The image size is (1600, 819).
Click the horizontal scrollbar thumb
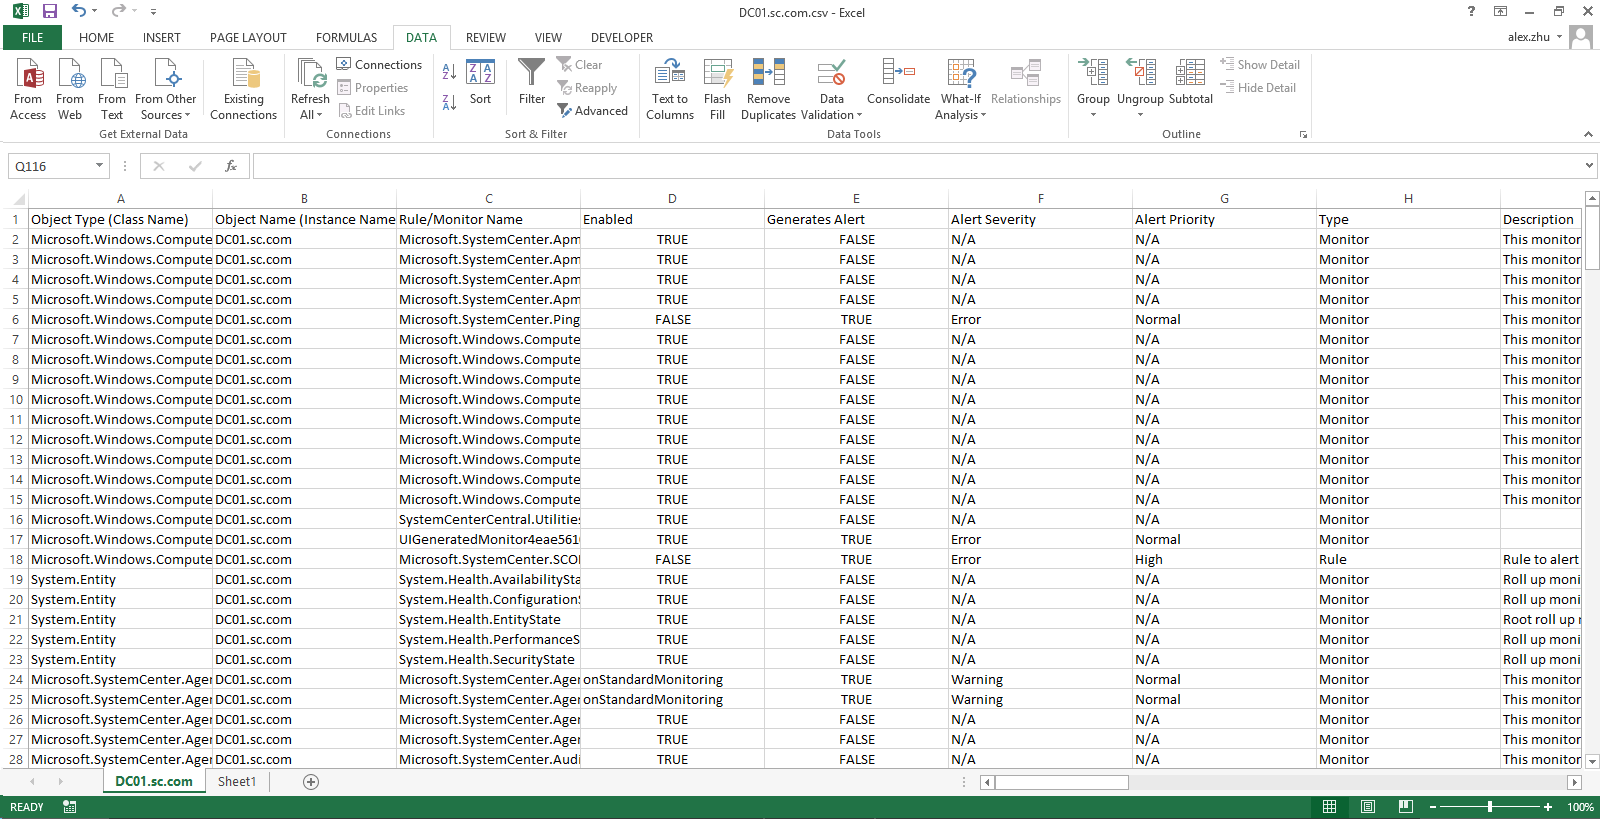[1061, 782]
